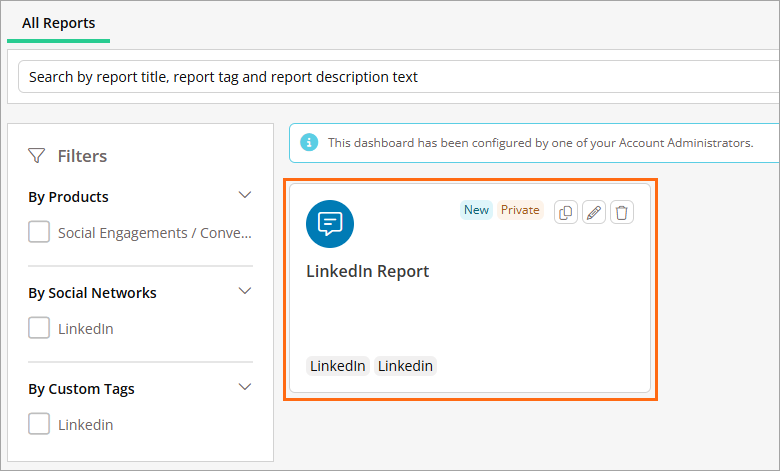
Task: Click the Account Administrators banner message
Action: [x=540, y=143]
